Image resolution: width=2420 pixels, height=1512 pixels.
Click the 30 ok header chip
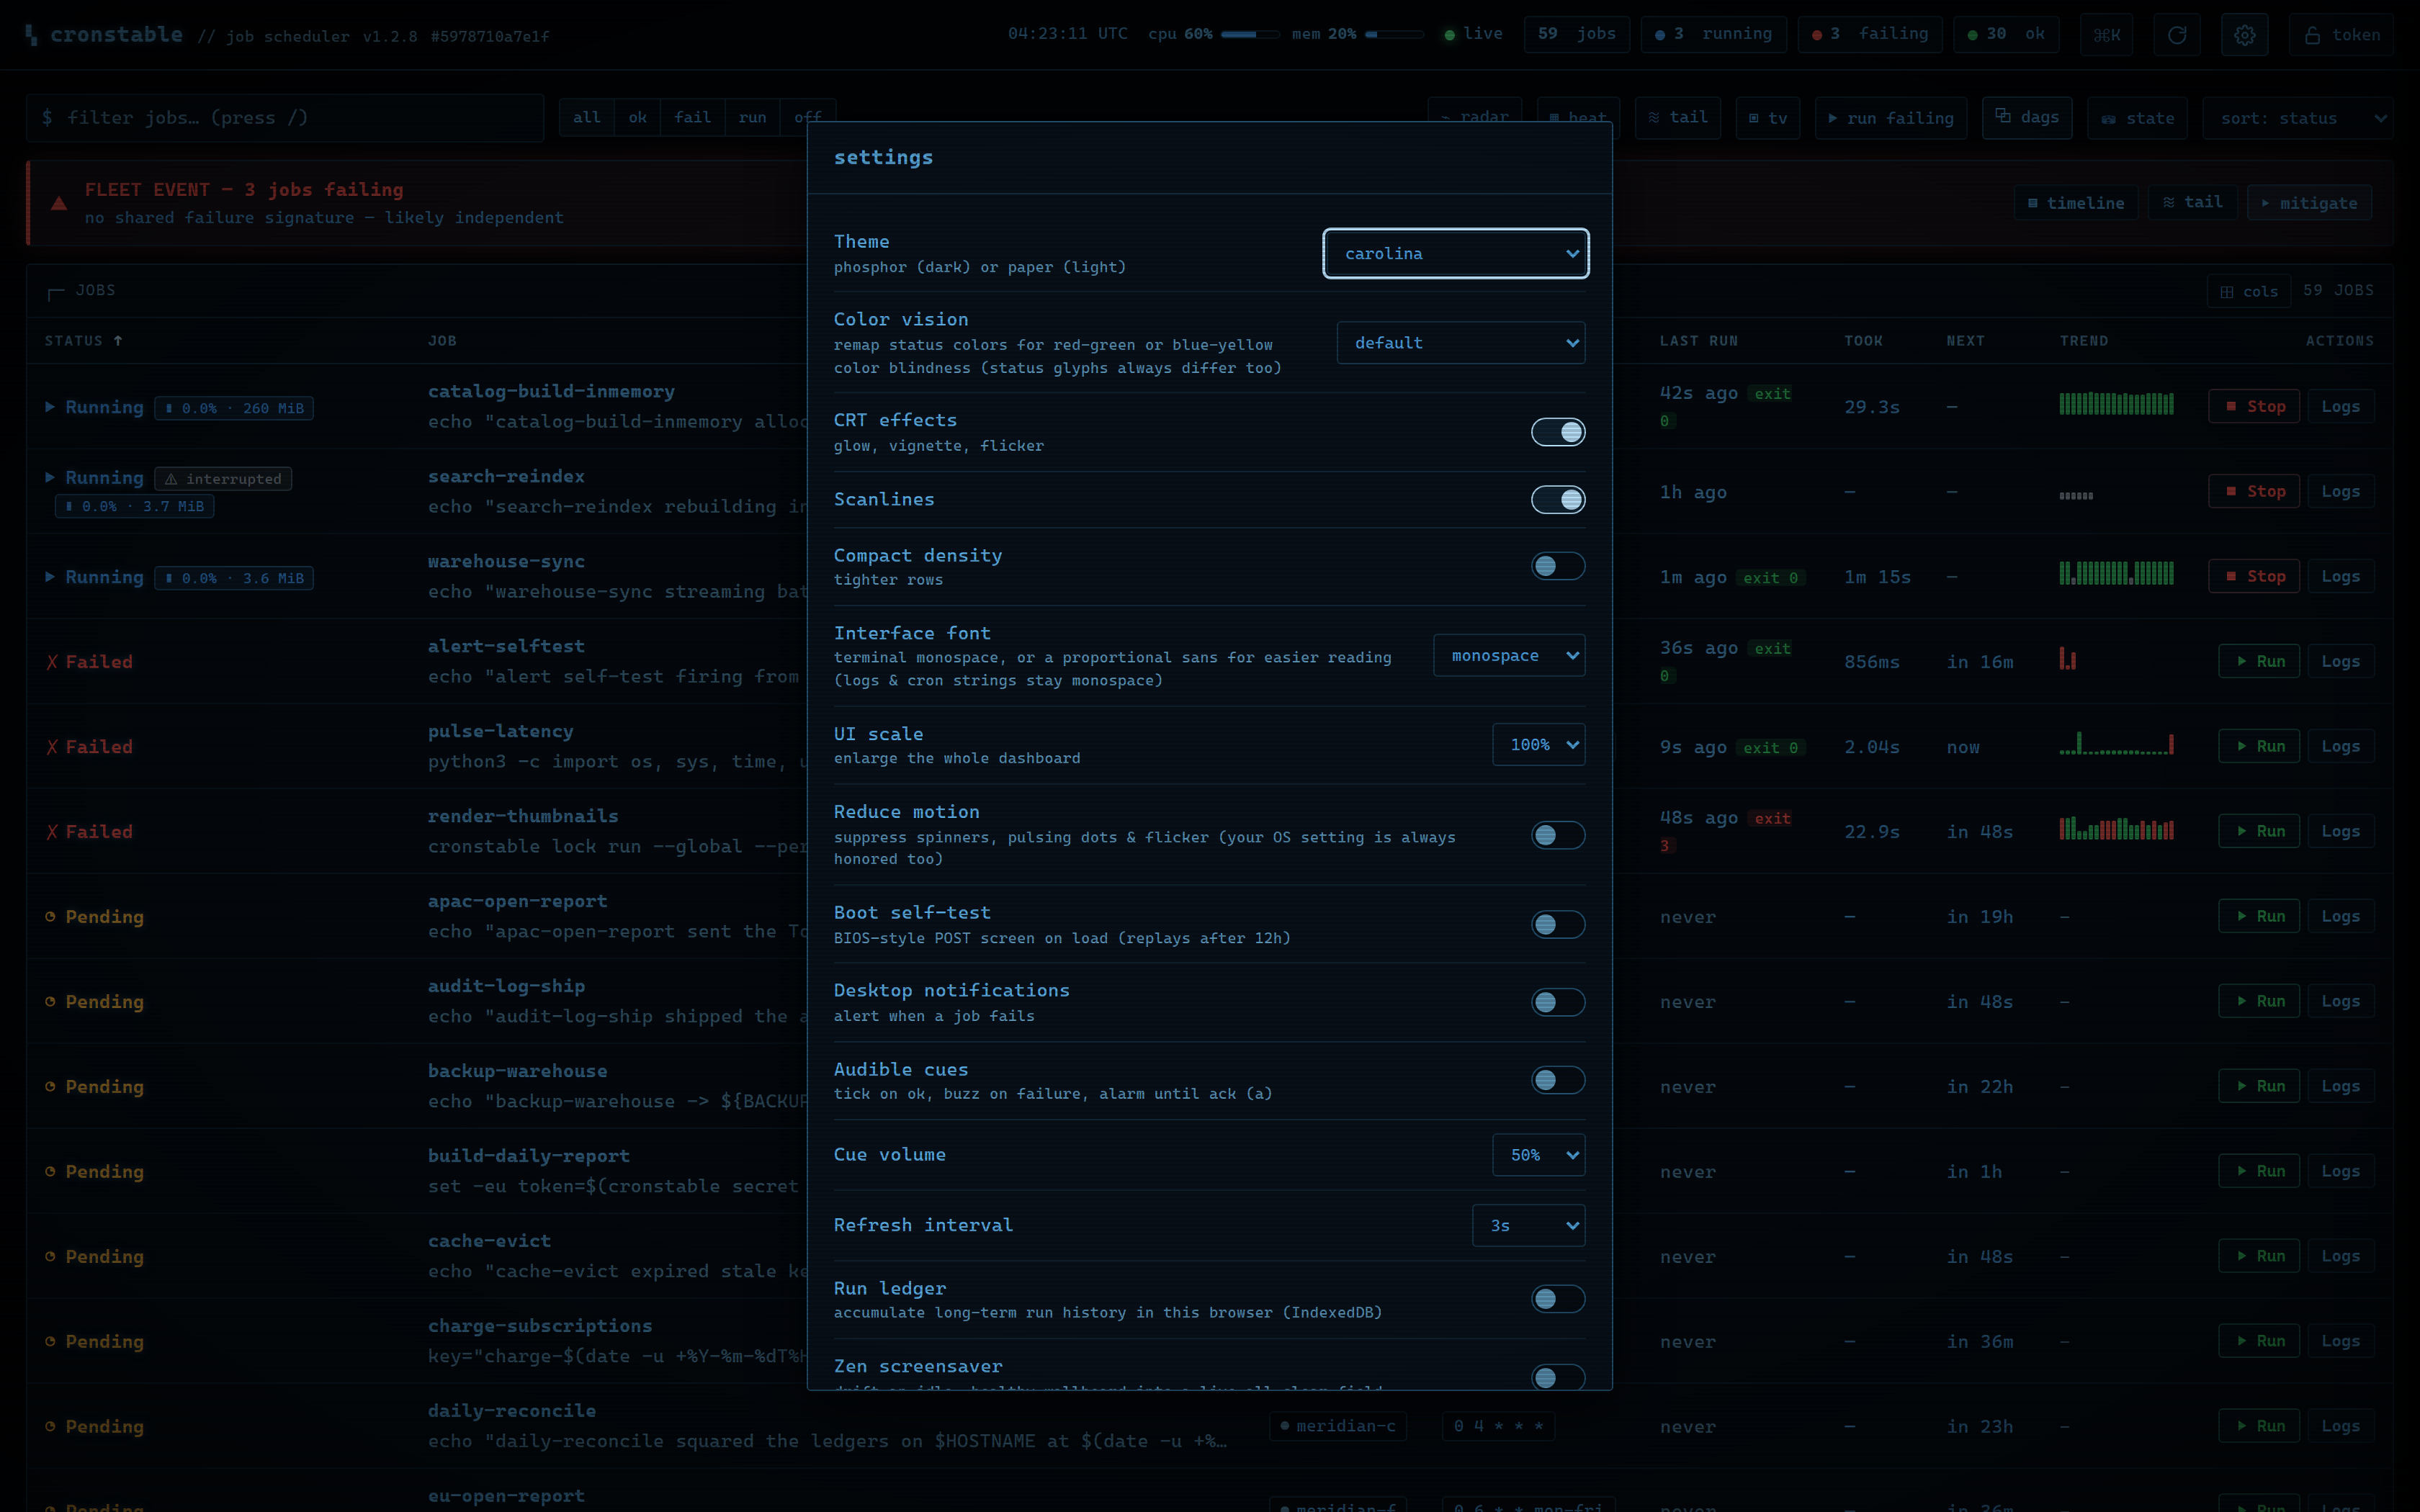click(x=2006, y=34)
